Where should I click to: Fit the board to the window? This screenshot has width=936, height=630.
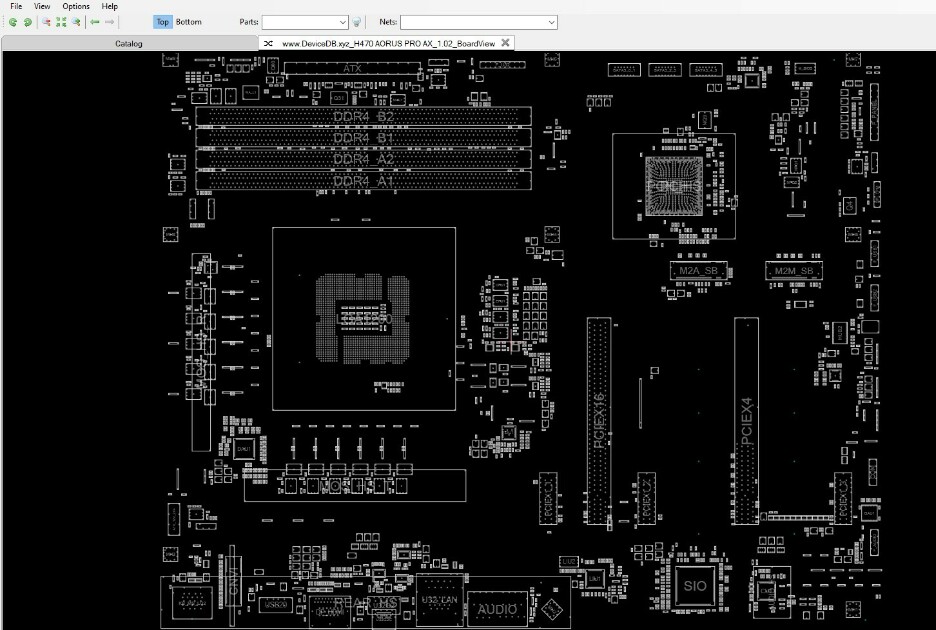point(61,22)
